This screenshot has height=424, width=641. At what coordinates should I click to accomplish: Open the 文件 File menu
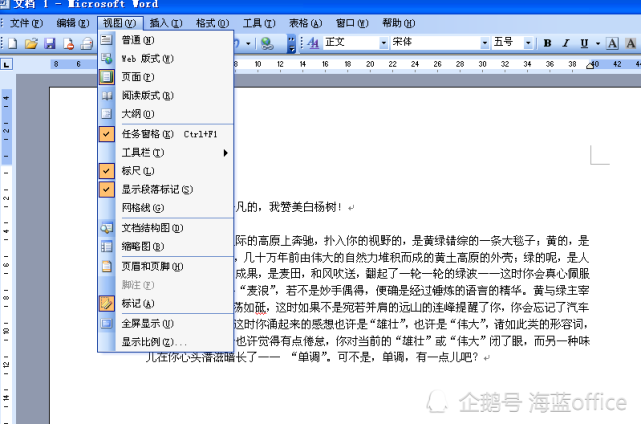[x=26, y=23]
